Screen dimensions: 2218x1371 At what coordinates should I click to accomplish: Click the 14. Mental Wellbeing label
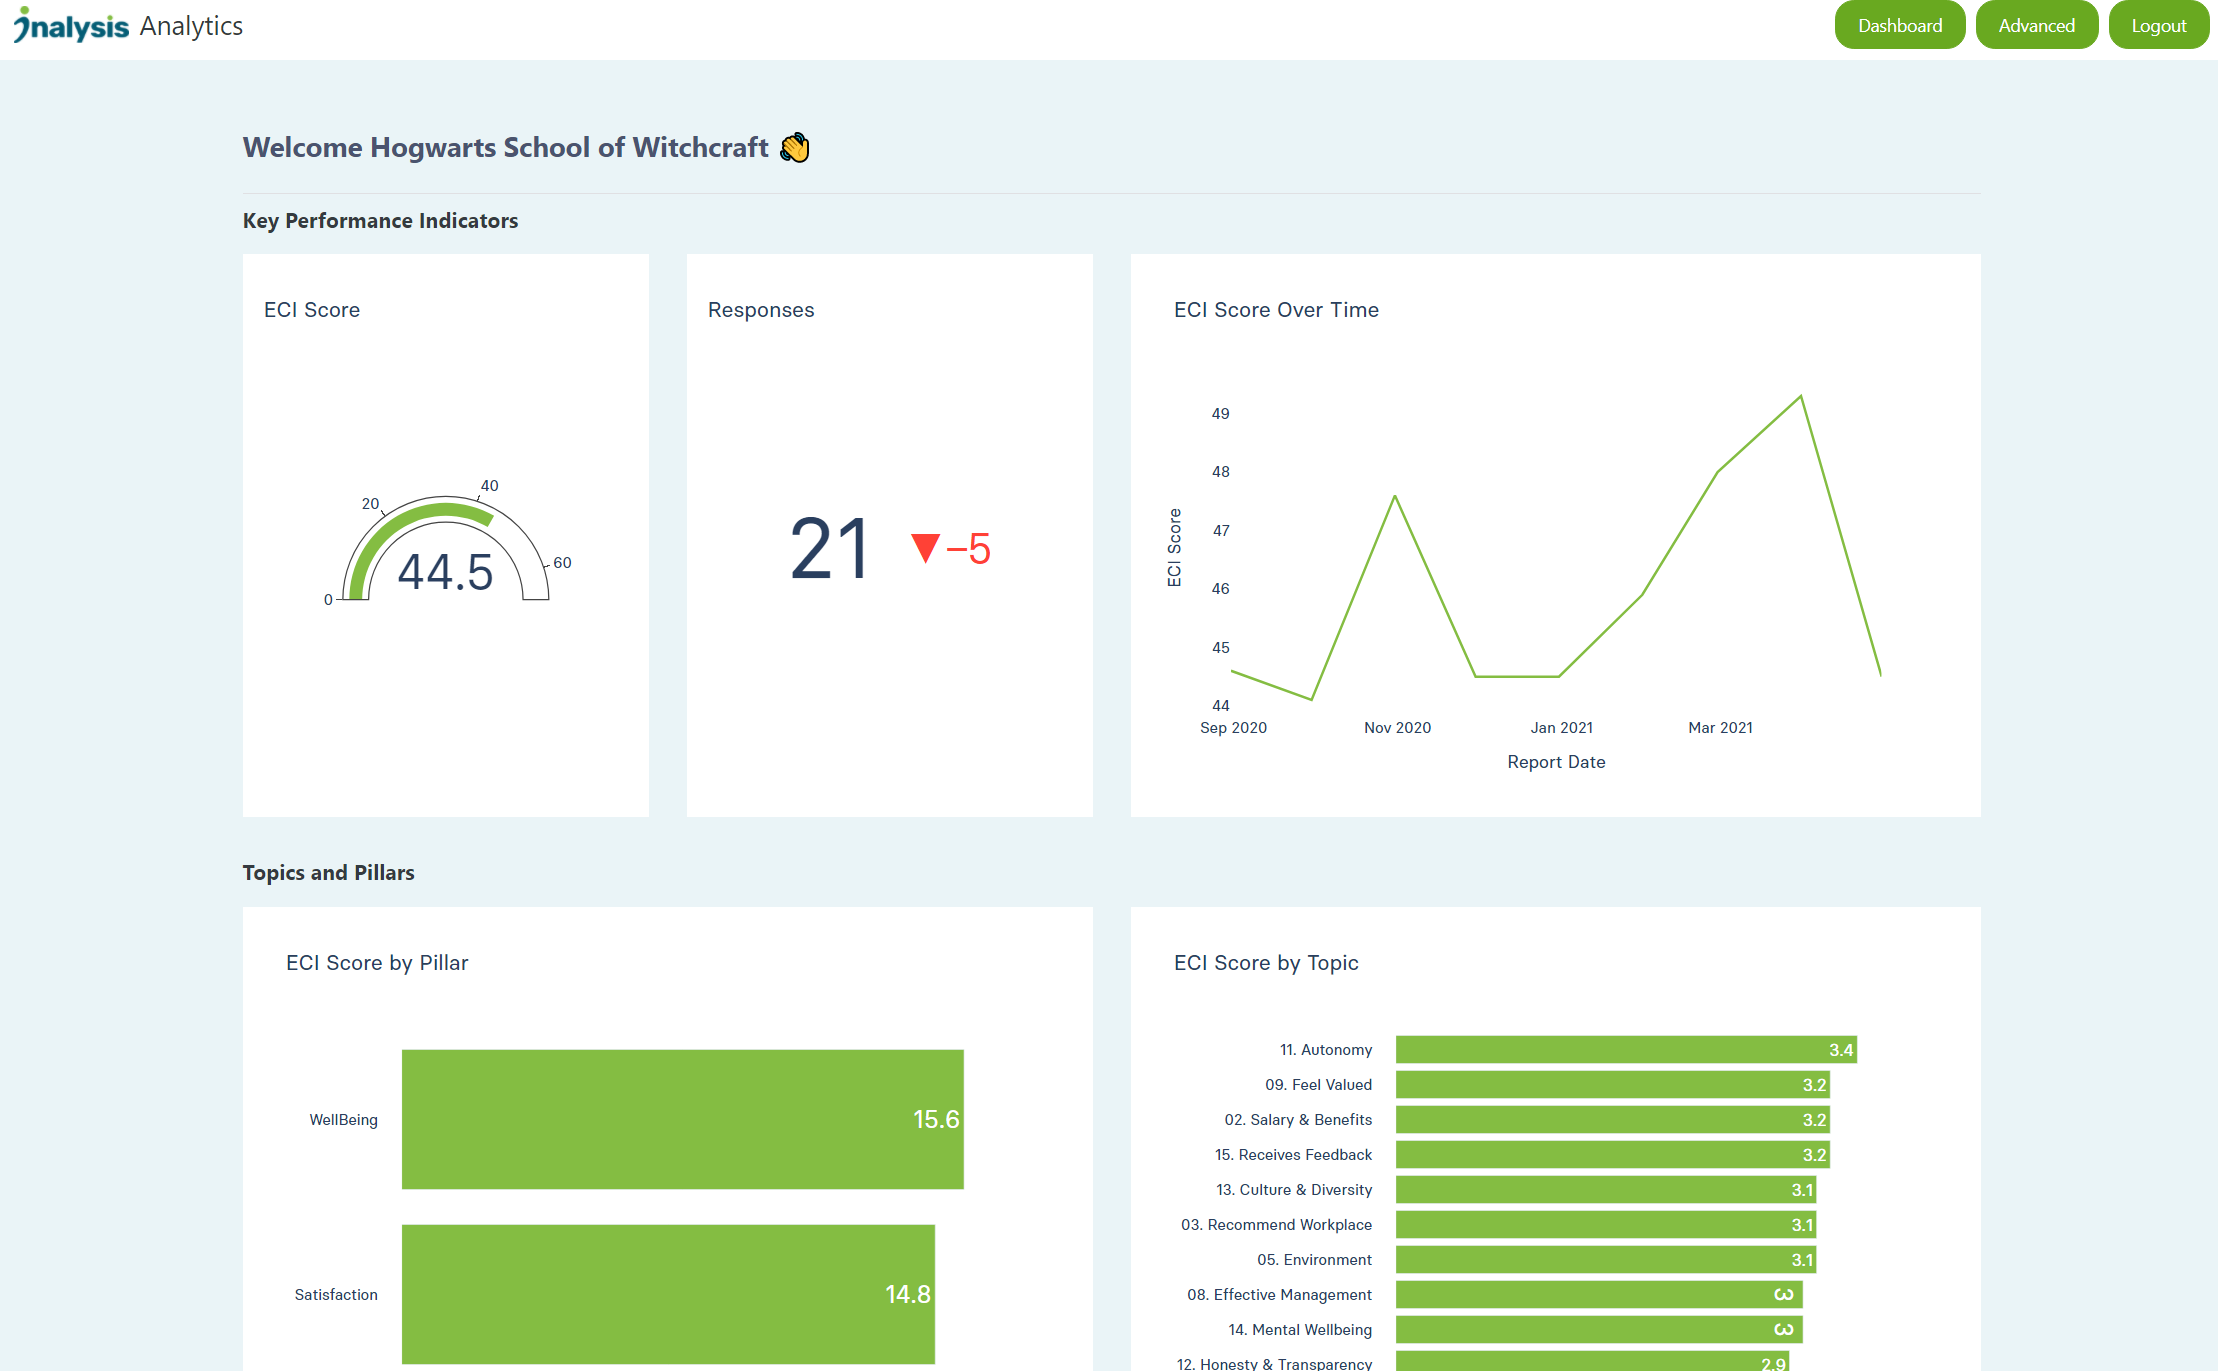tap(1299, 1330)
